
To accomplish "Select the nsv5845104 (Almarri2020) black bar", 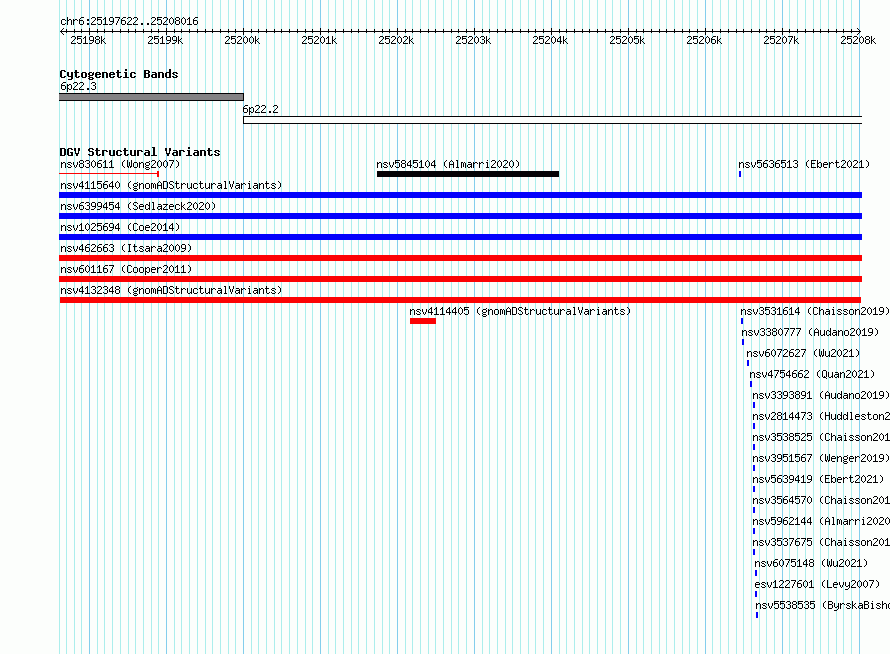I will click(468, 174).
